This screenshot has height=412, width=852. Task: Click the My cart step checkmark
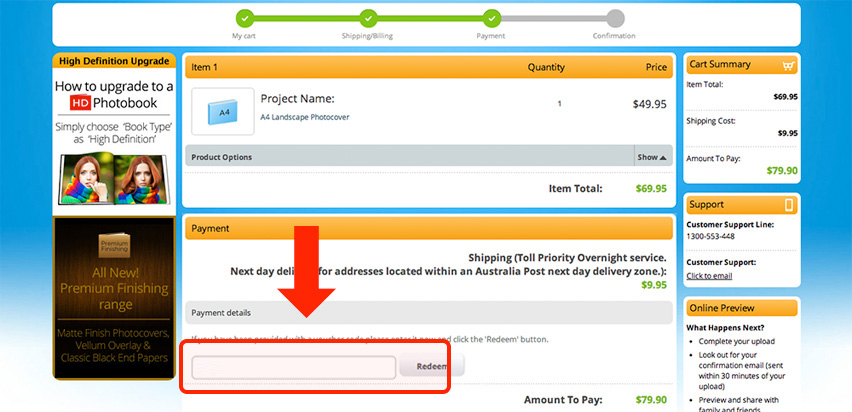click(x=245, y=18)
